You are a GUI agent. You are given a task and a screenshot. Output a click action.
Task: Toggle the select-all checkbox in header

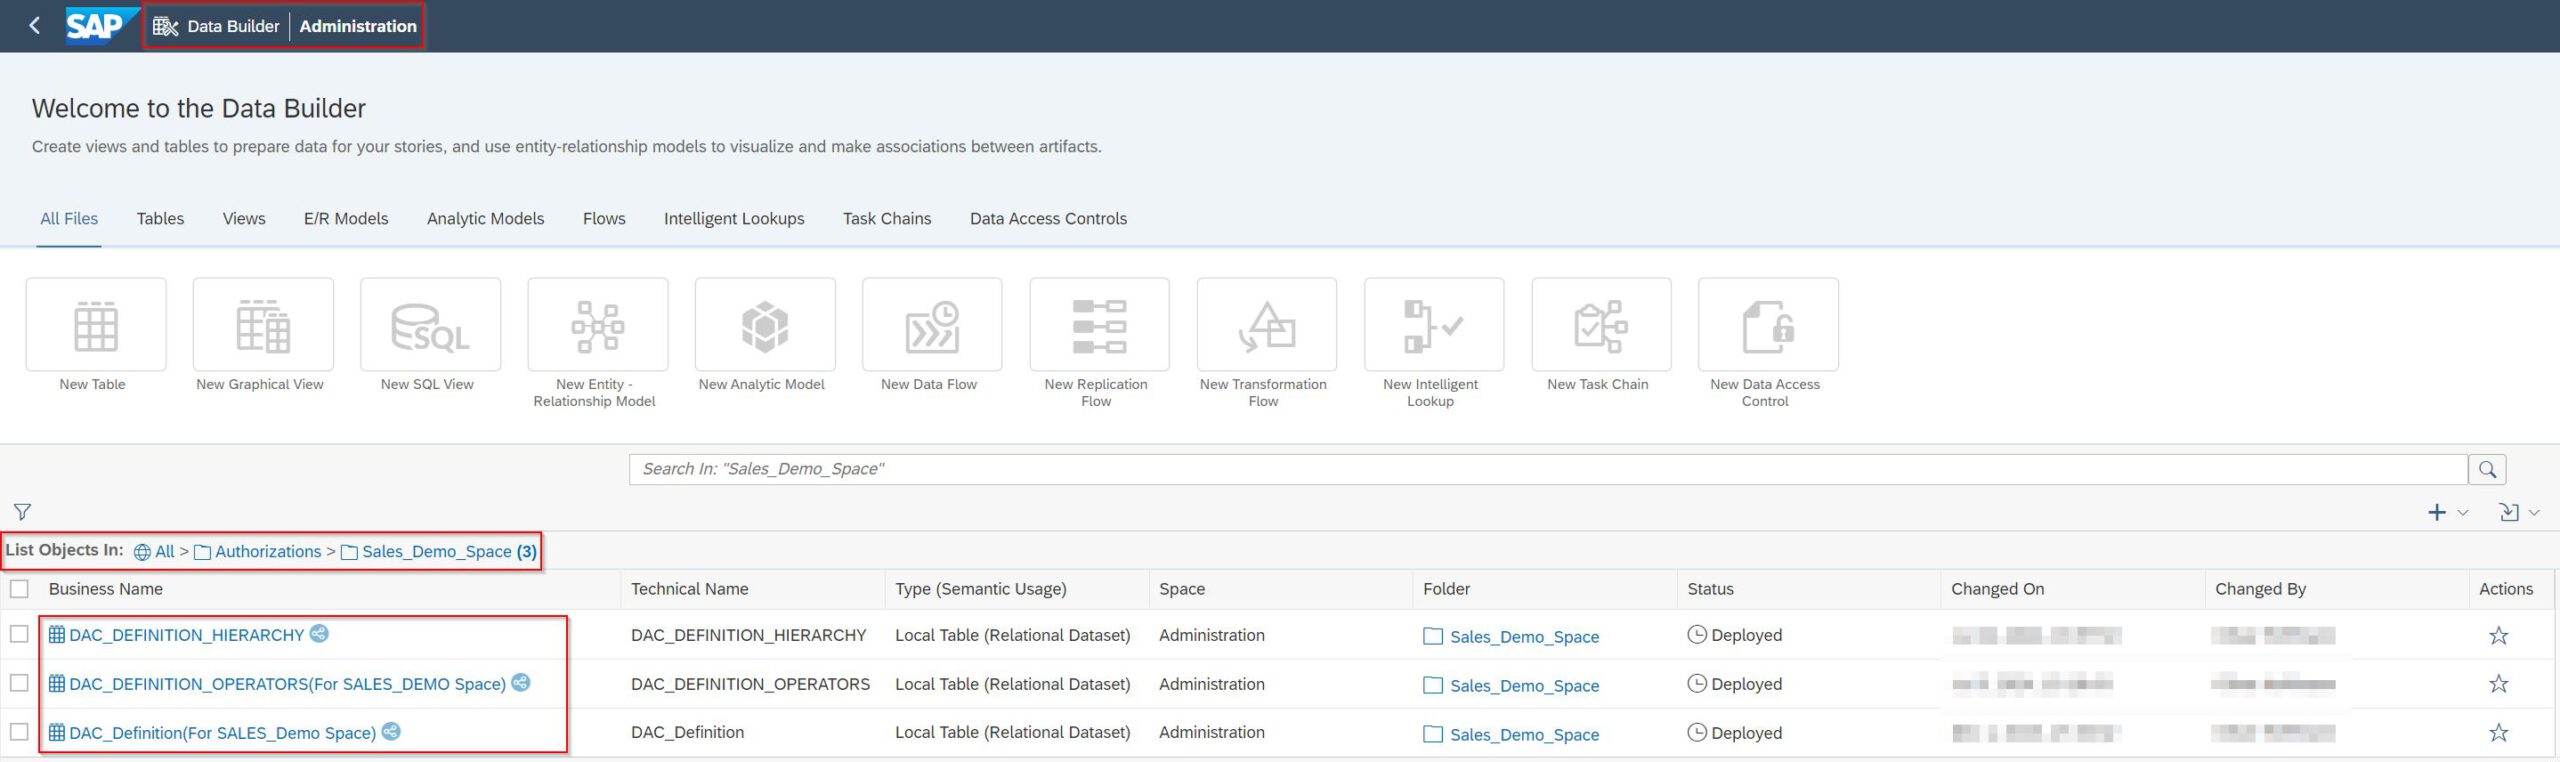click(x=19, y=589)
